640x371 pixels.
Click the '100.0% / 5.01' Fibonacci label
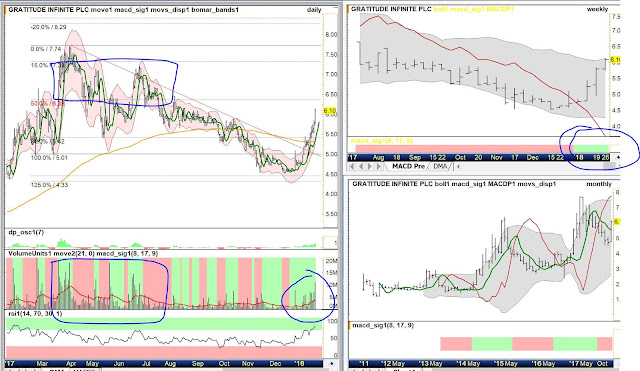coord(49,158)
